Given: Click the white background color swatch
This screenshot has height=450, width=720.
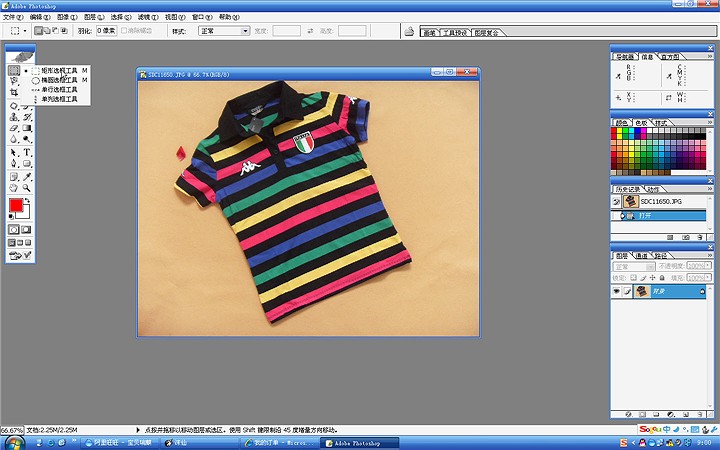Looking at the screenshot, I should pos(26,214).
